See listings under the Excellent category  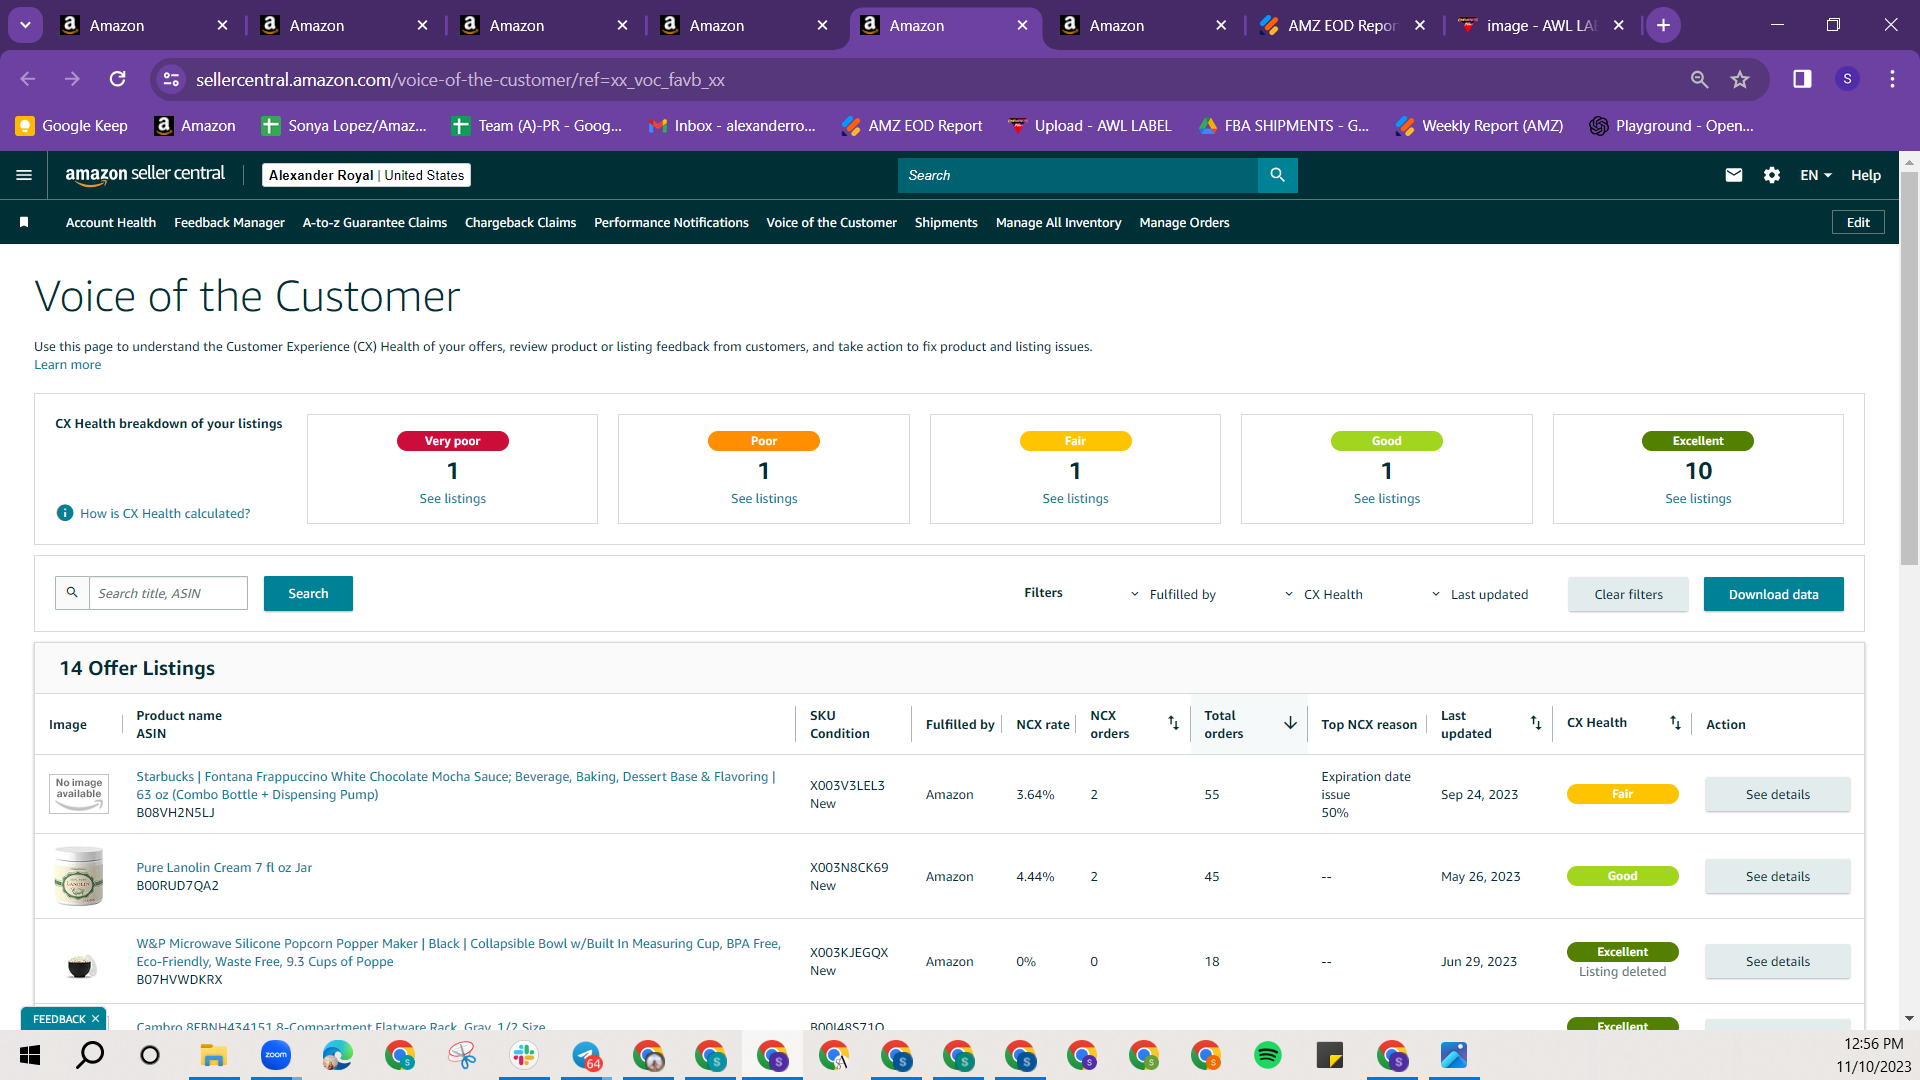pyautogui.click(x=1698, y=498)
